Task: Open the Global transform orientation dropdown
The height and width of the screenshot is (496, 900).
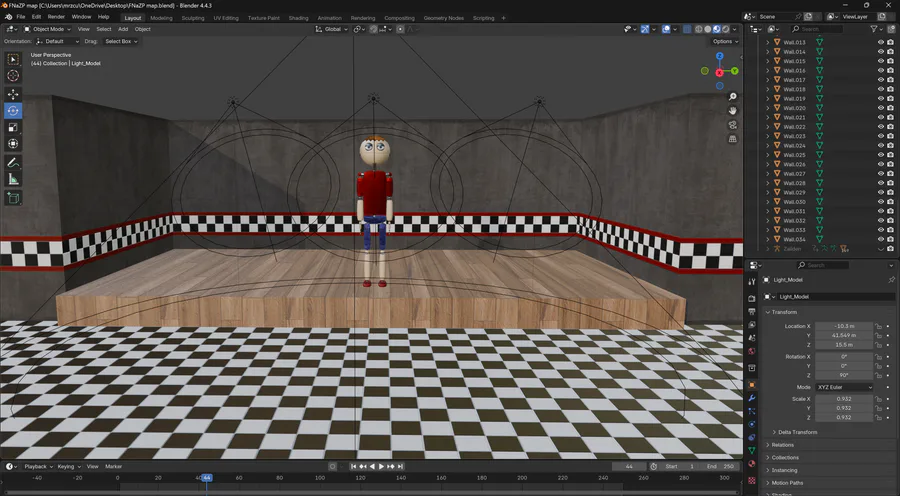Action: (332, 29)
